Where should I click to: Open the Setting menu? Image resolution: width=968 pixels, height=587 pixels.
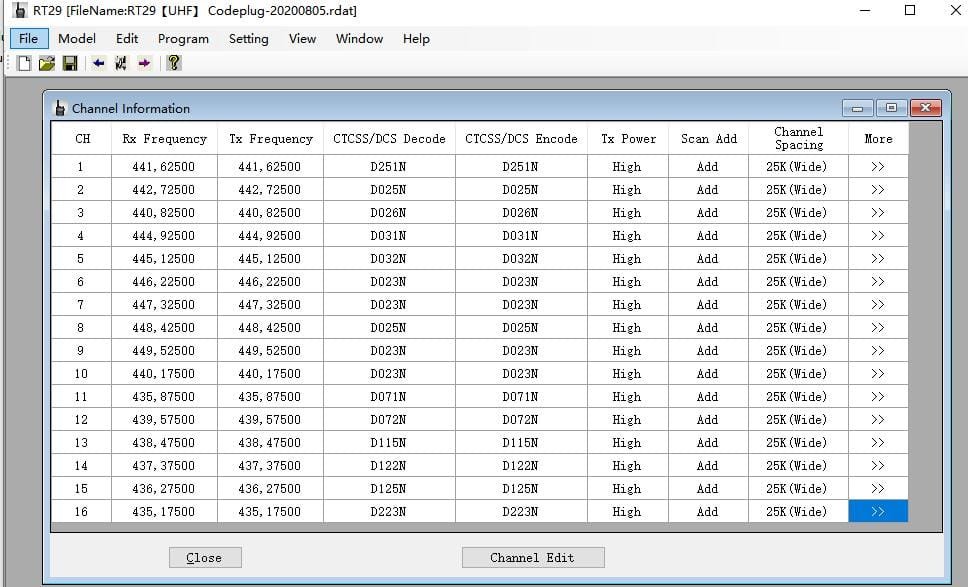248,39
